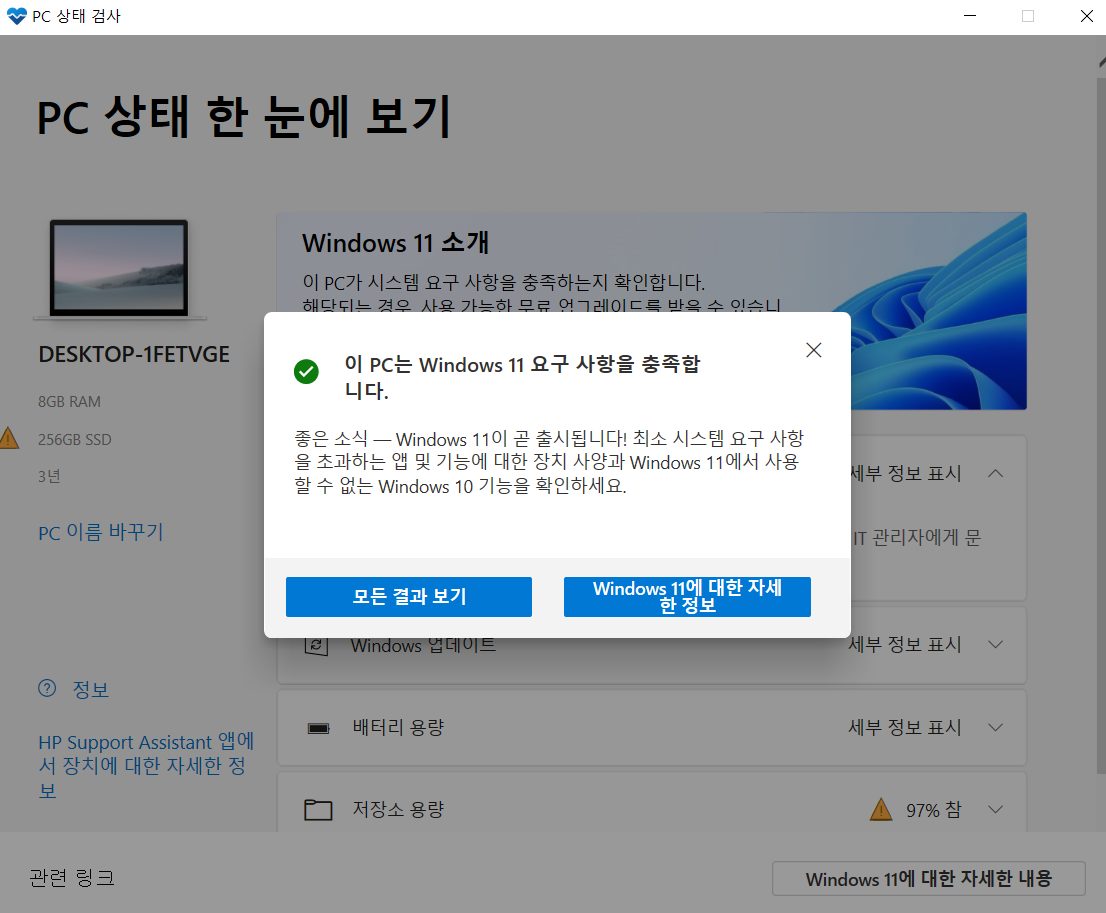This screenshot has width=1106, height=913.
Task: Click the 97% 참 storage value
Action: point(933,810)
